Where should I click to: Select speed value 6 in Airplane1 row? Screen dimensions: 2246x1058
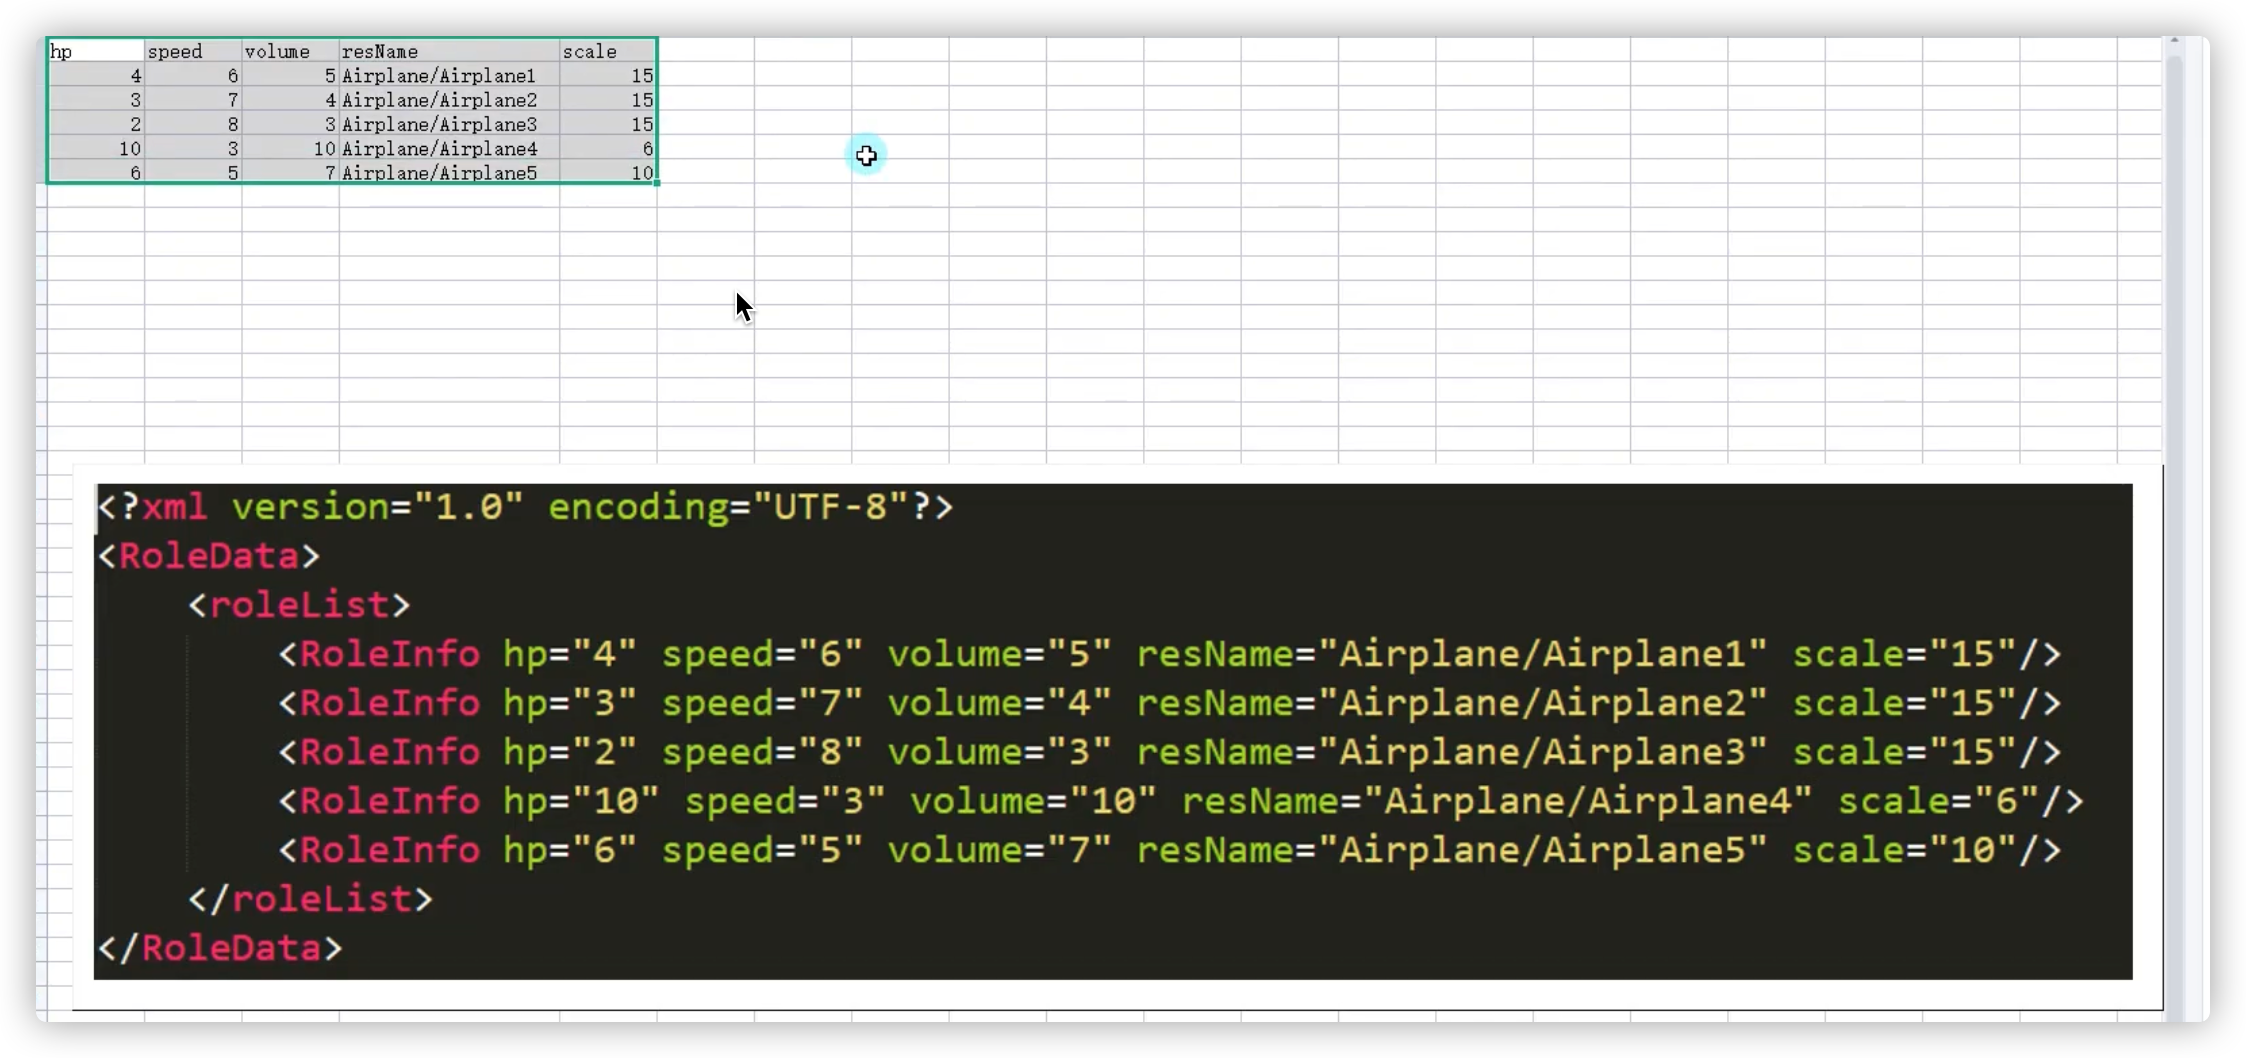193,76
